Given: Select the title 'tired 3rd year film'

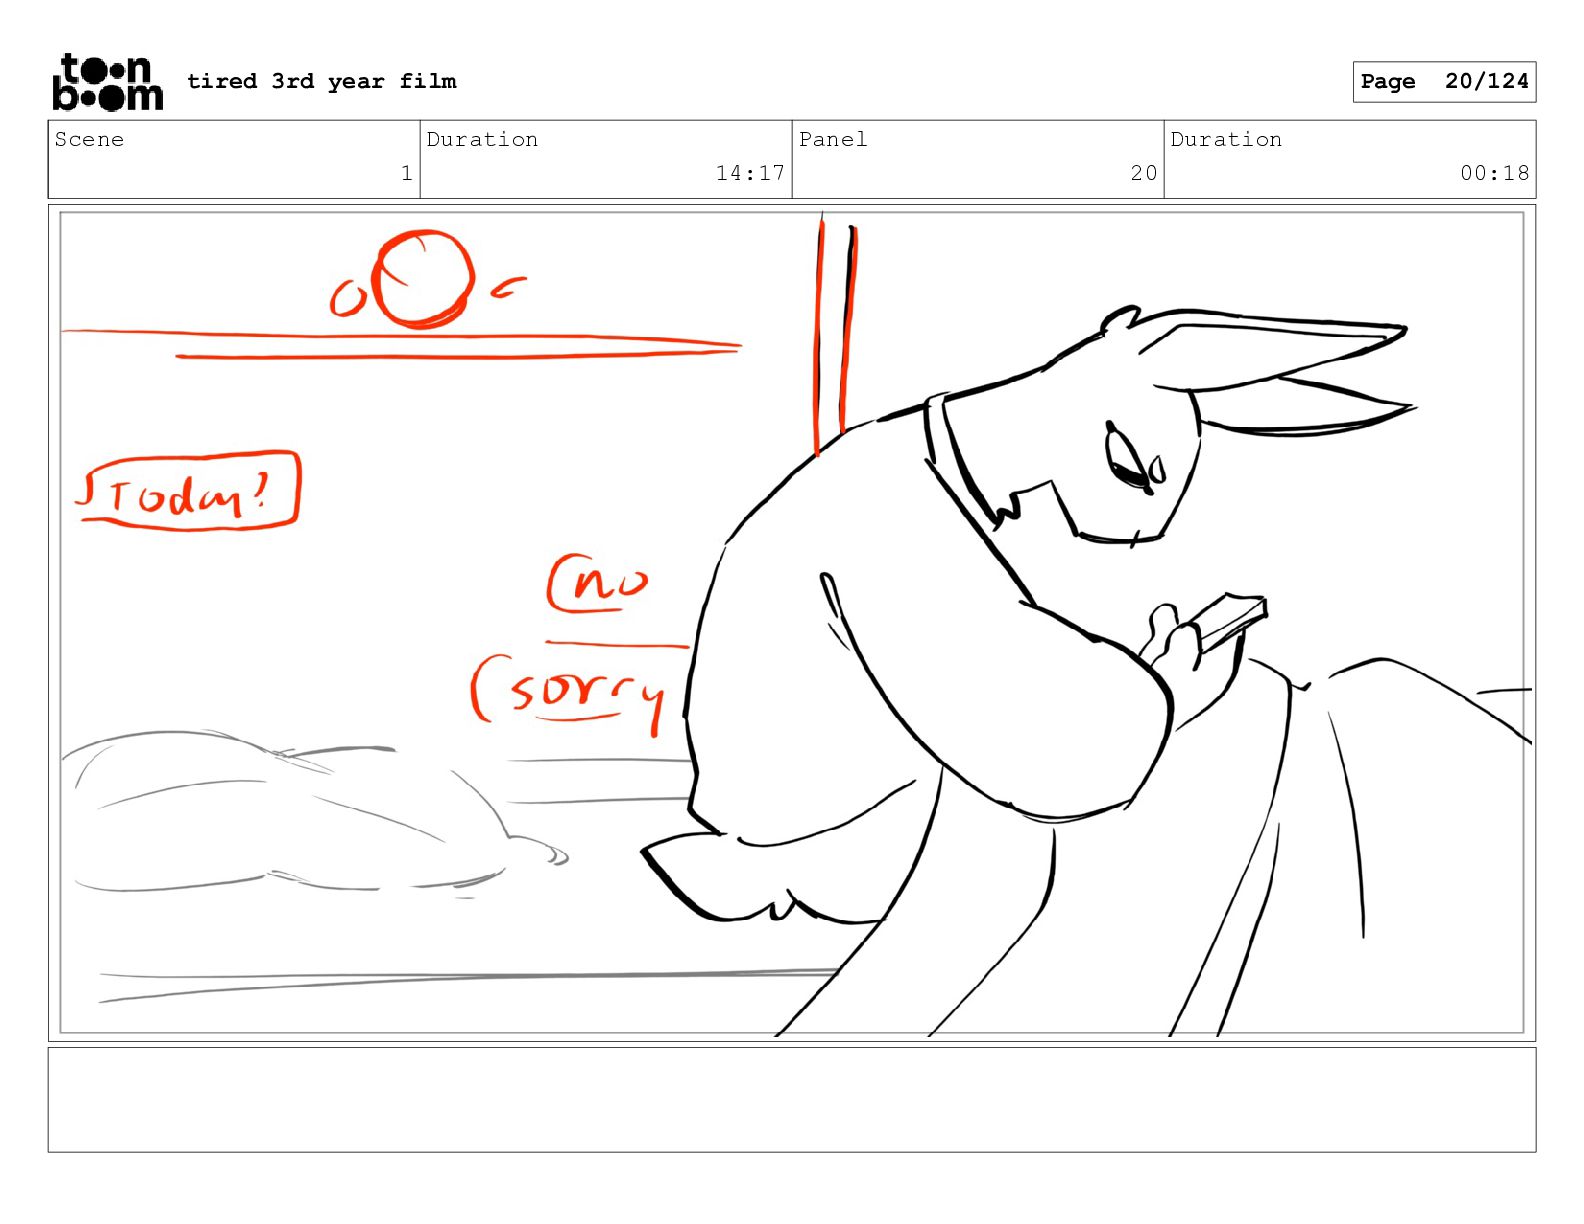Looking at the screenshot, I should [322, 81].
